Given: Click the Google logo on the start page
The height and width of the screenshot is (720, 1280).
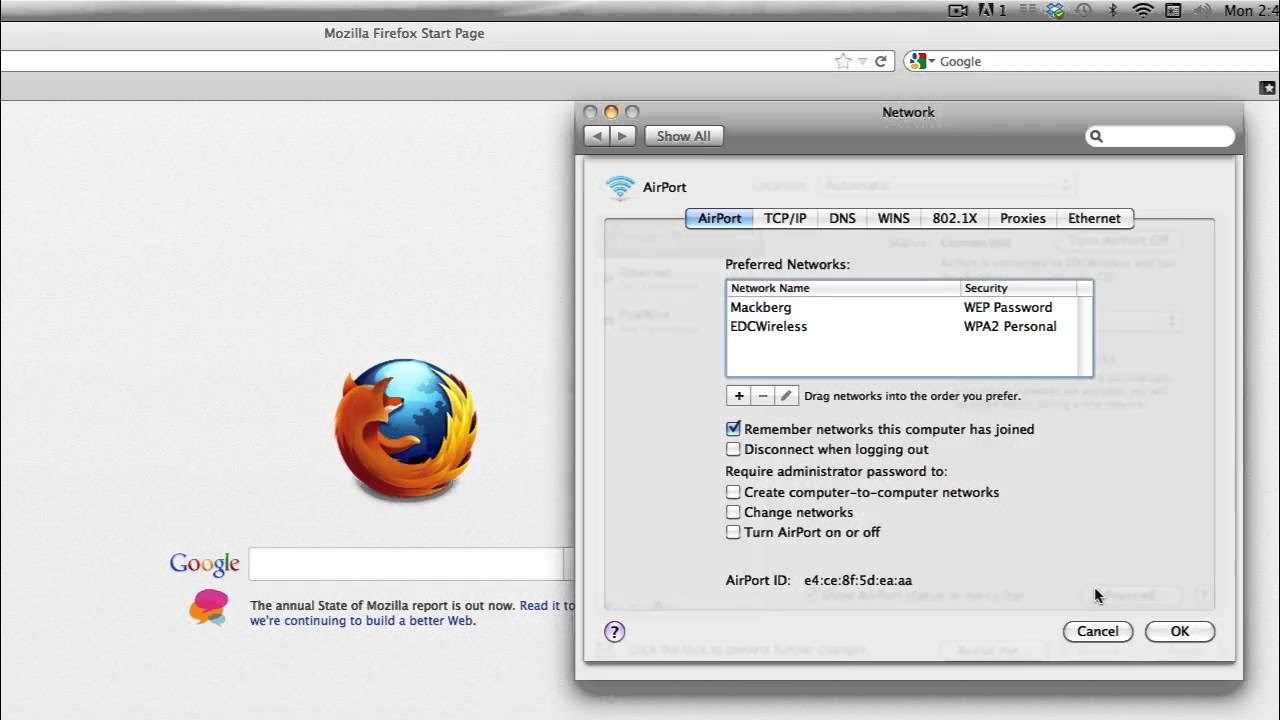Looking at the screenshot, I should (204, 563).
